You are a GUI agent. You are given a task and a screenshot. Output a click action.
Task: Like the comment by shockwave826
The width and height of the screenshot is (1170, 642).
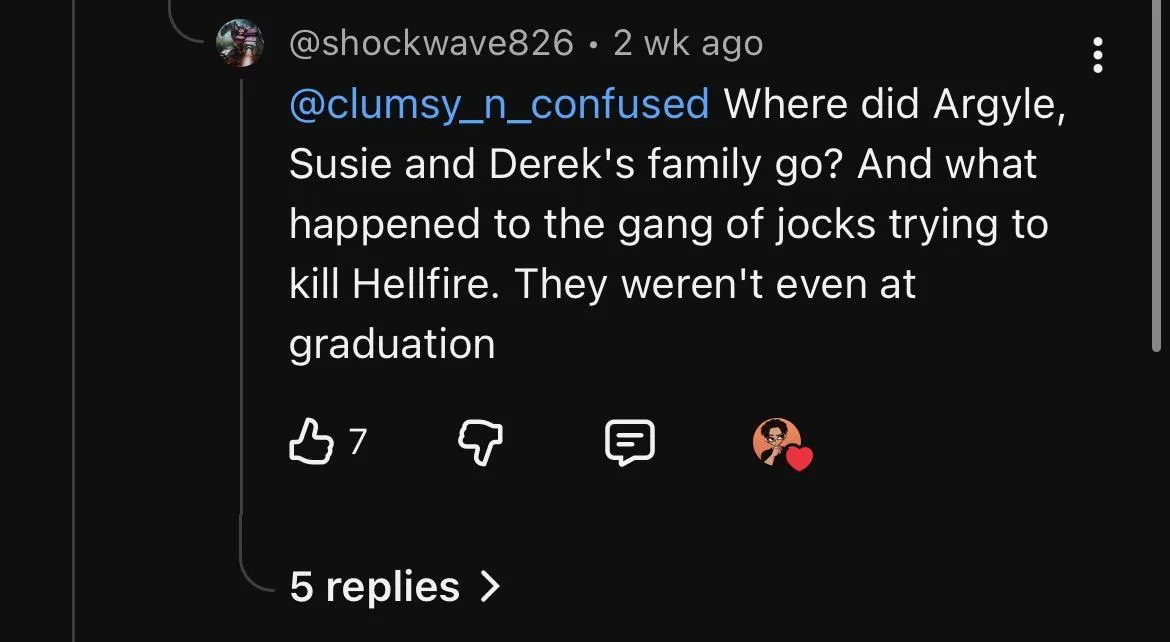tap(311, 442)
